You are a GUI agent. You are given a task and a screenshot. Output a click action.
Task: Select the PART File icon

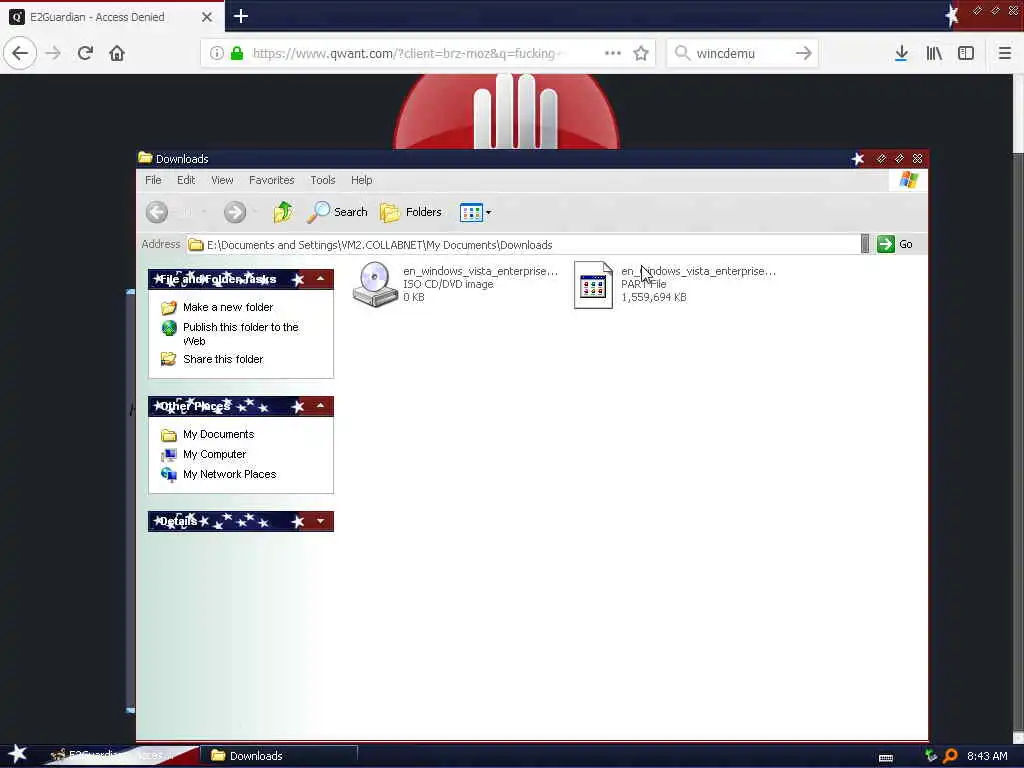tap(593, 285)
